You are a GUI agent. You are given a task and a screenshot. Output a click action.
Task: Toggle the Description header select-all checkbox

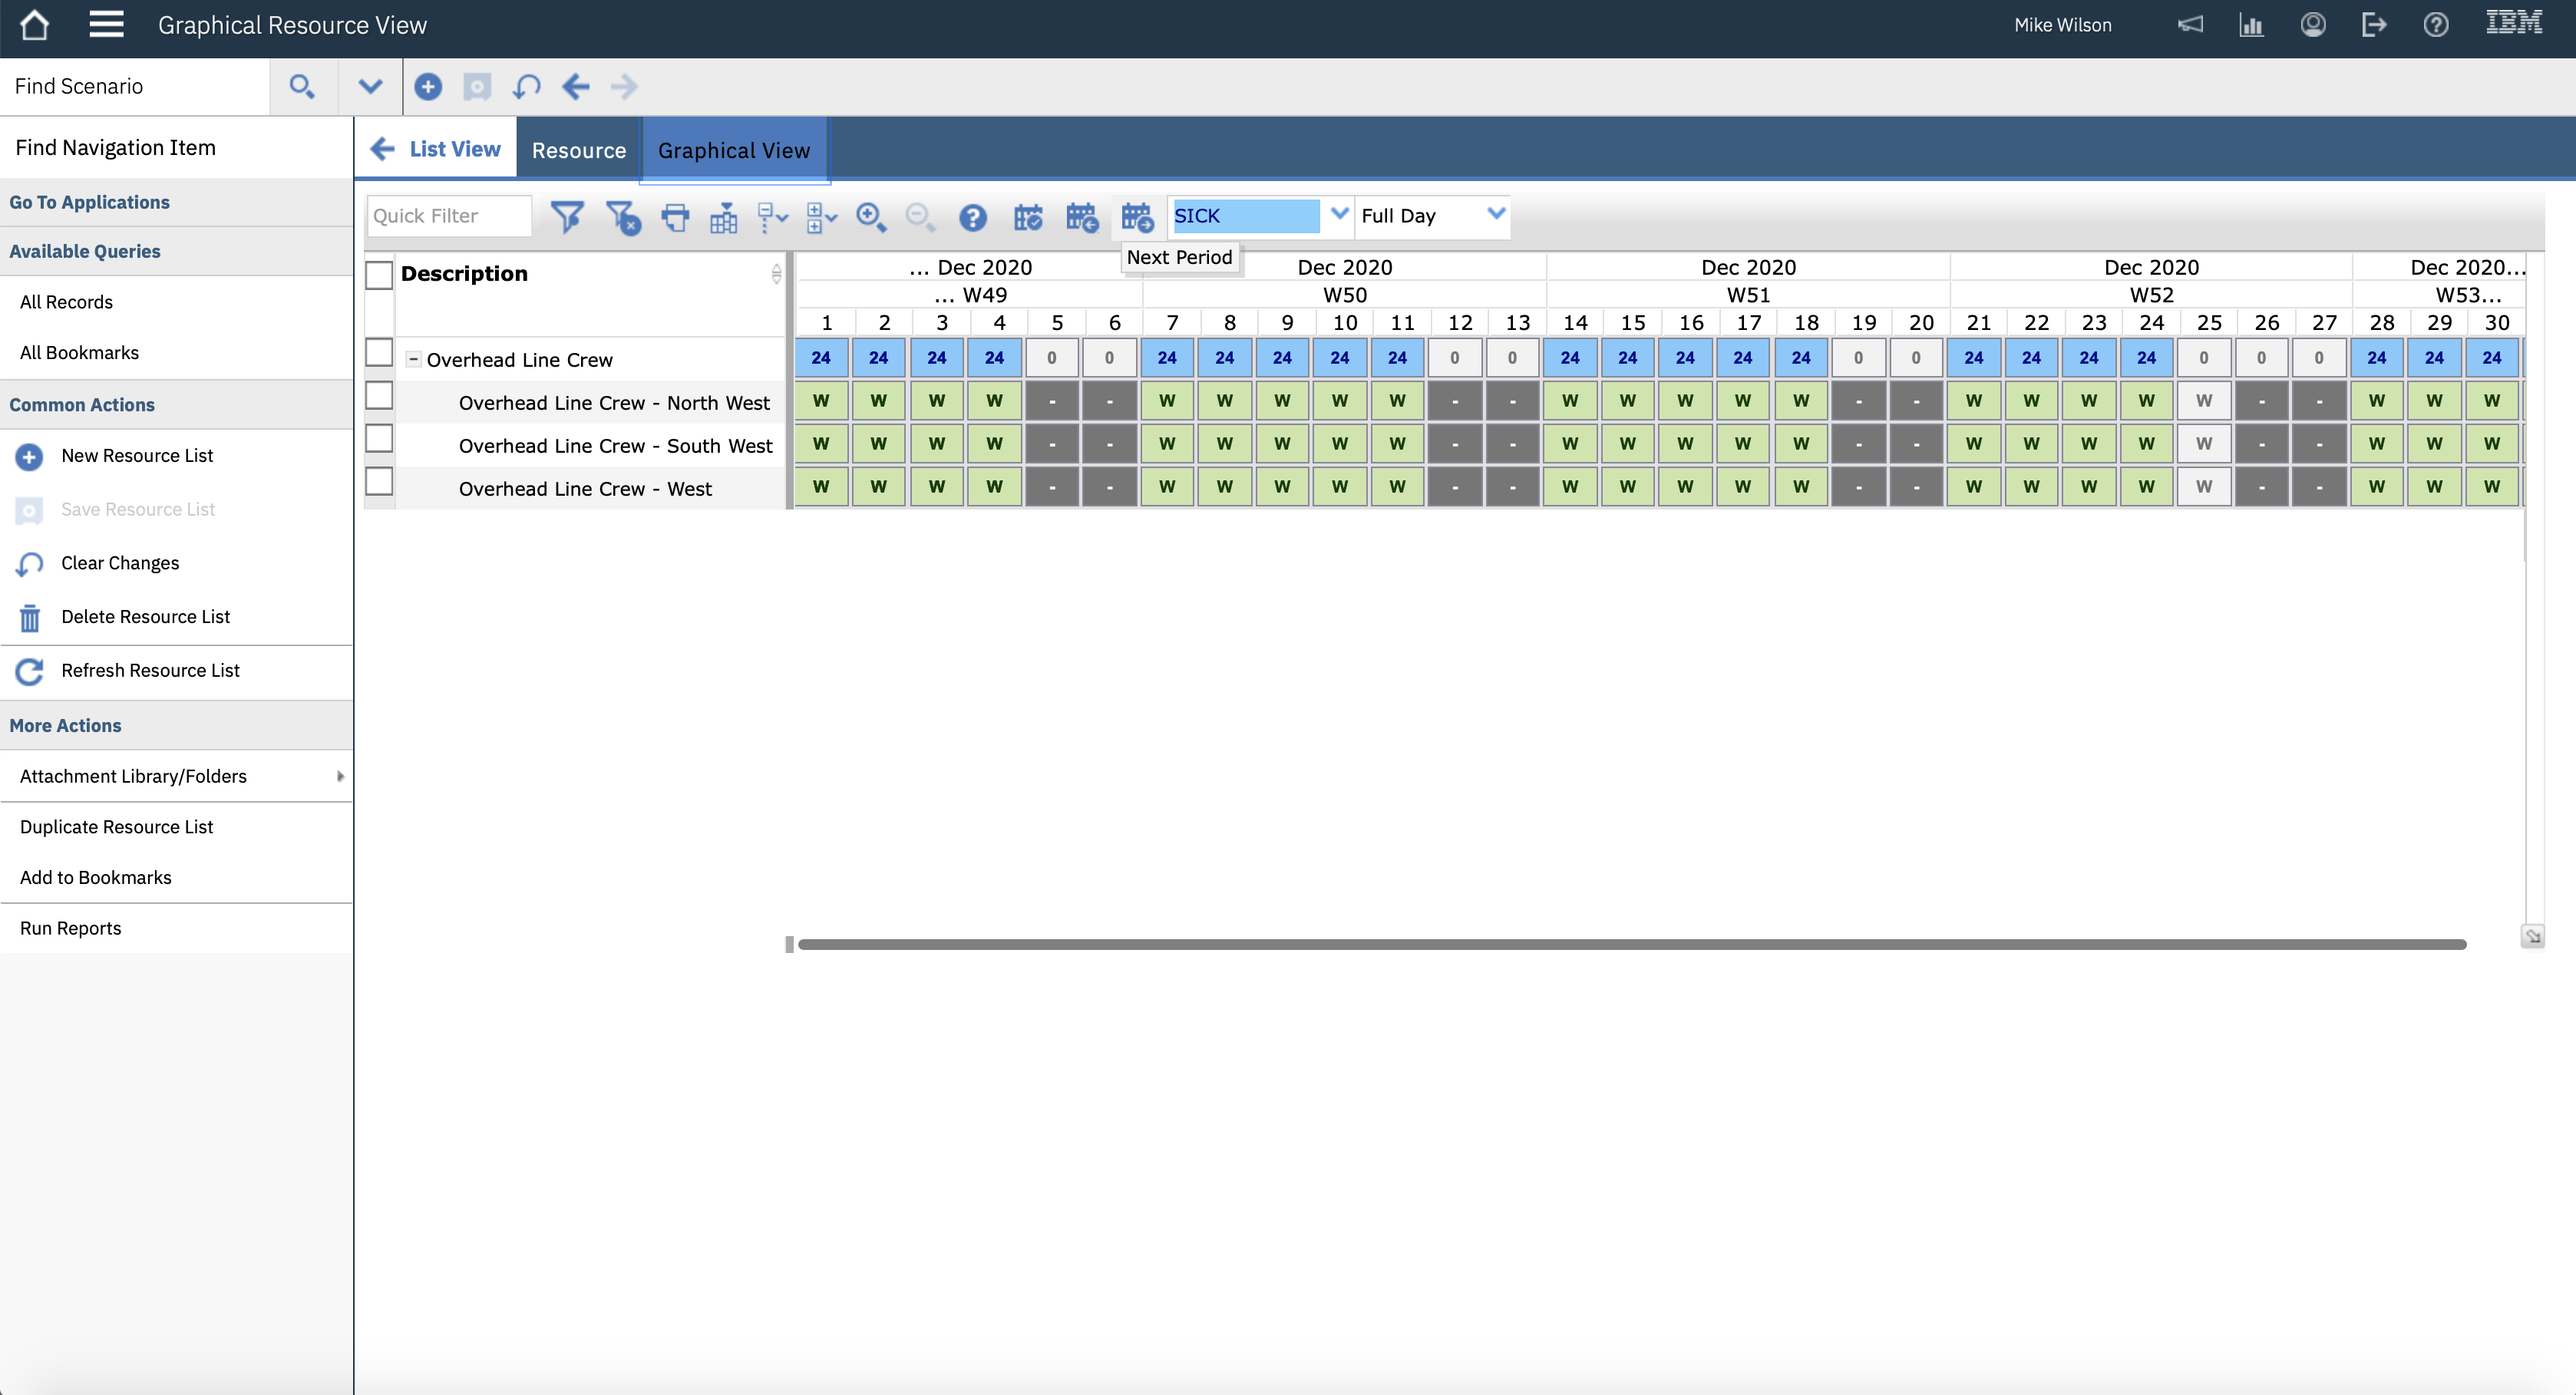click(x=379, y=275)
